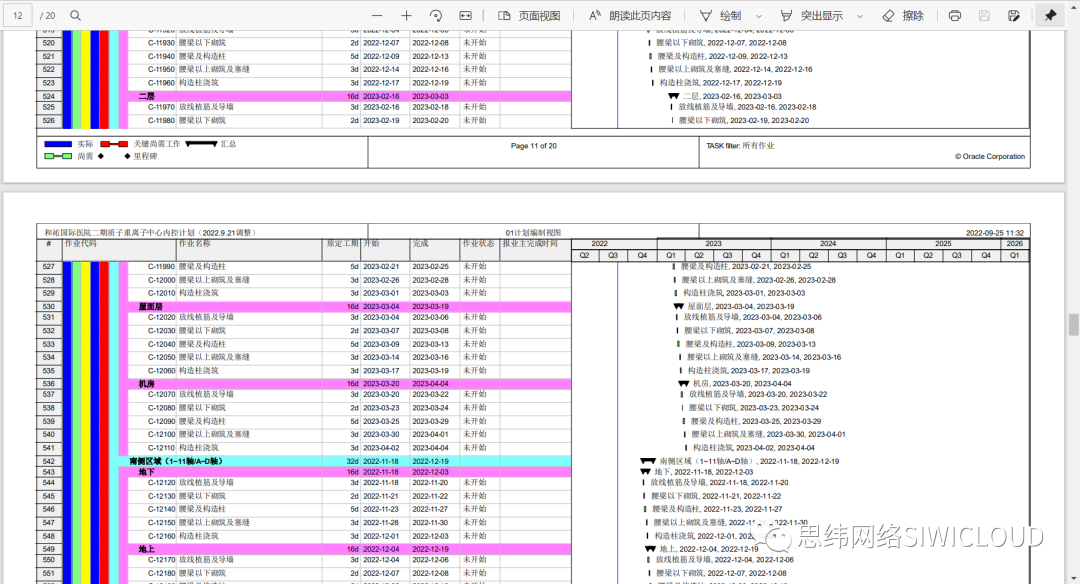The height and width of the screenshot is (584, 1080).
Task: Click activity code C-11940
Action: point(161,56)
